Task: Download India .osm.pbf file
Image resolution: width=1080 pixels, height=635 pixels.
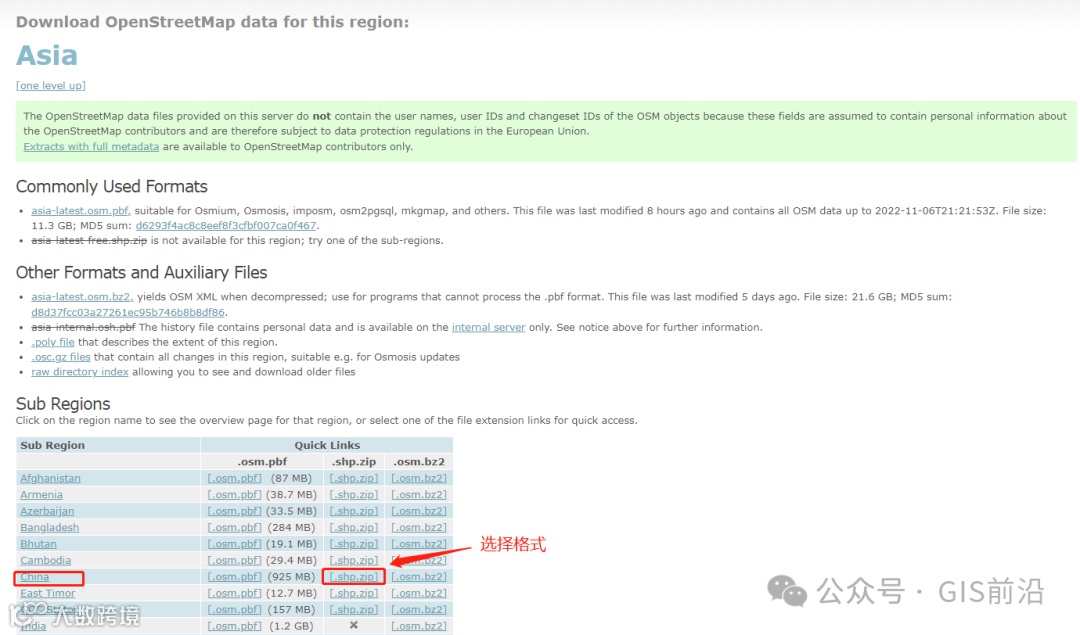Action: tap(235, 626)
